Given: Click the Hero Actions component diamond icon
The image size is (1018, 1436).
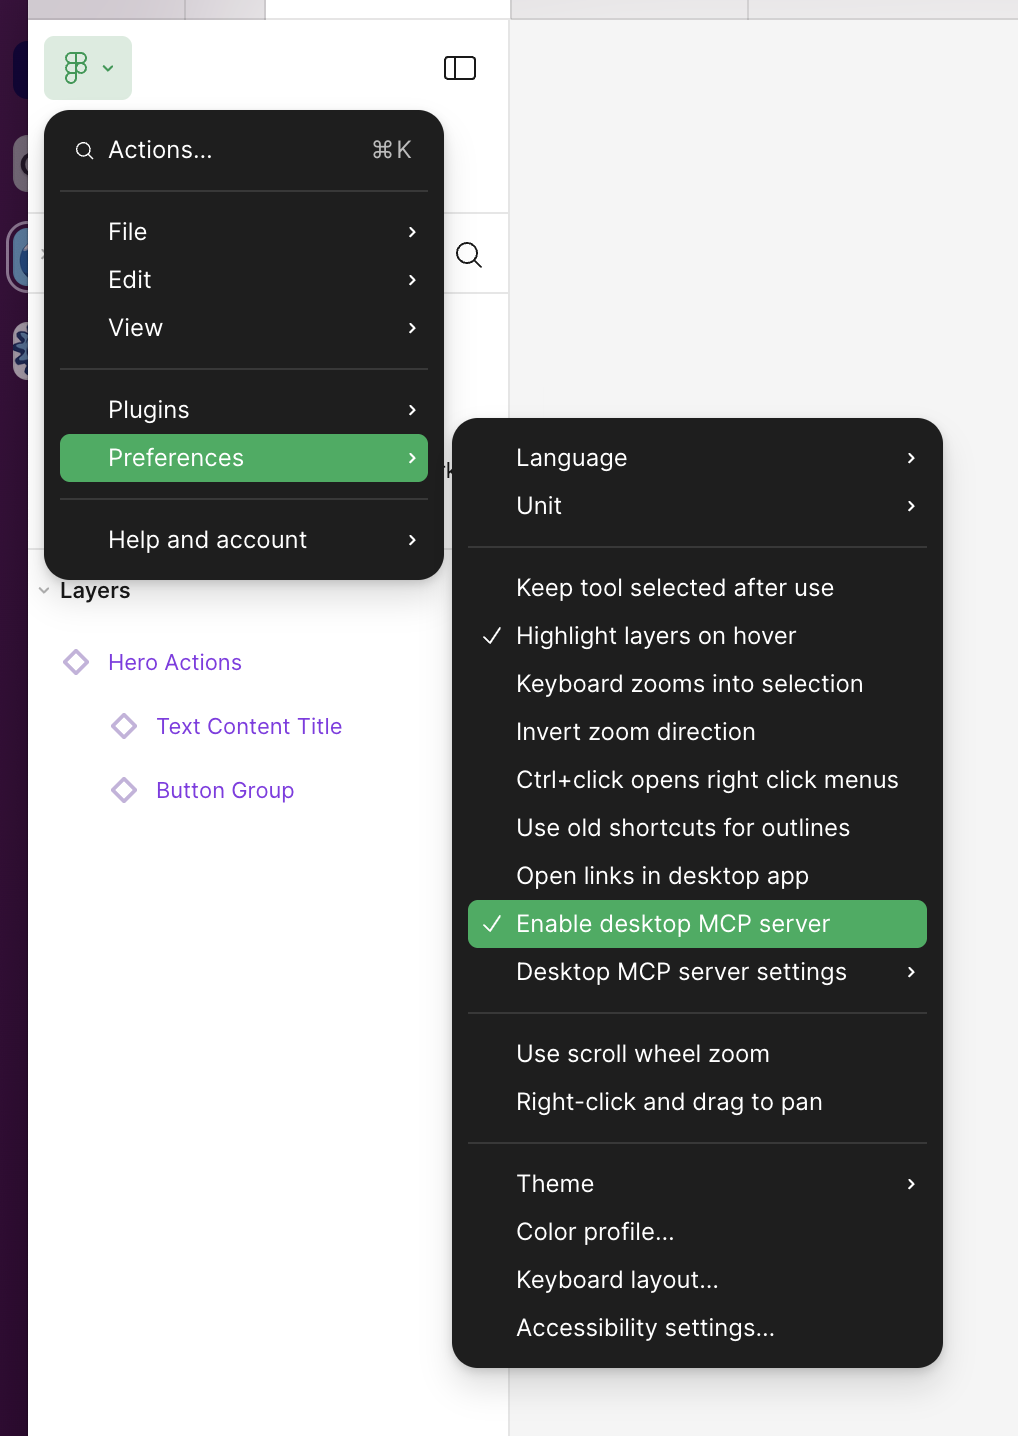Looking at the screenshot, I should (76, 662).
